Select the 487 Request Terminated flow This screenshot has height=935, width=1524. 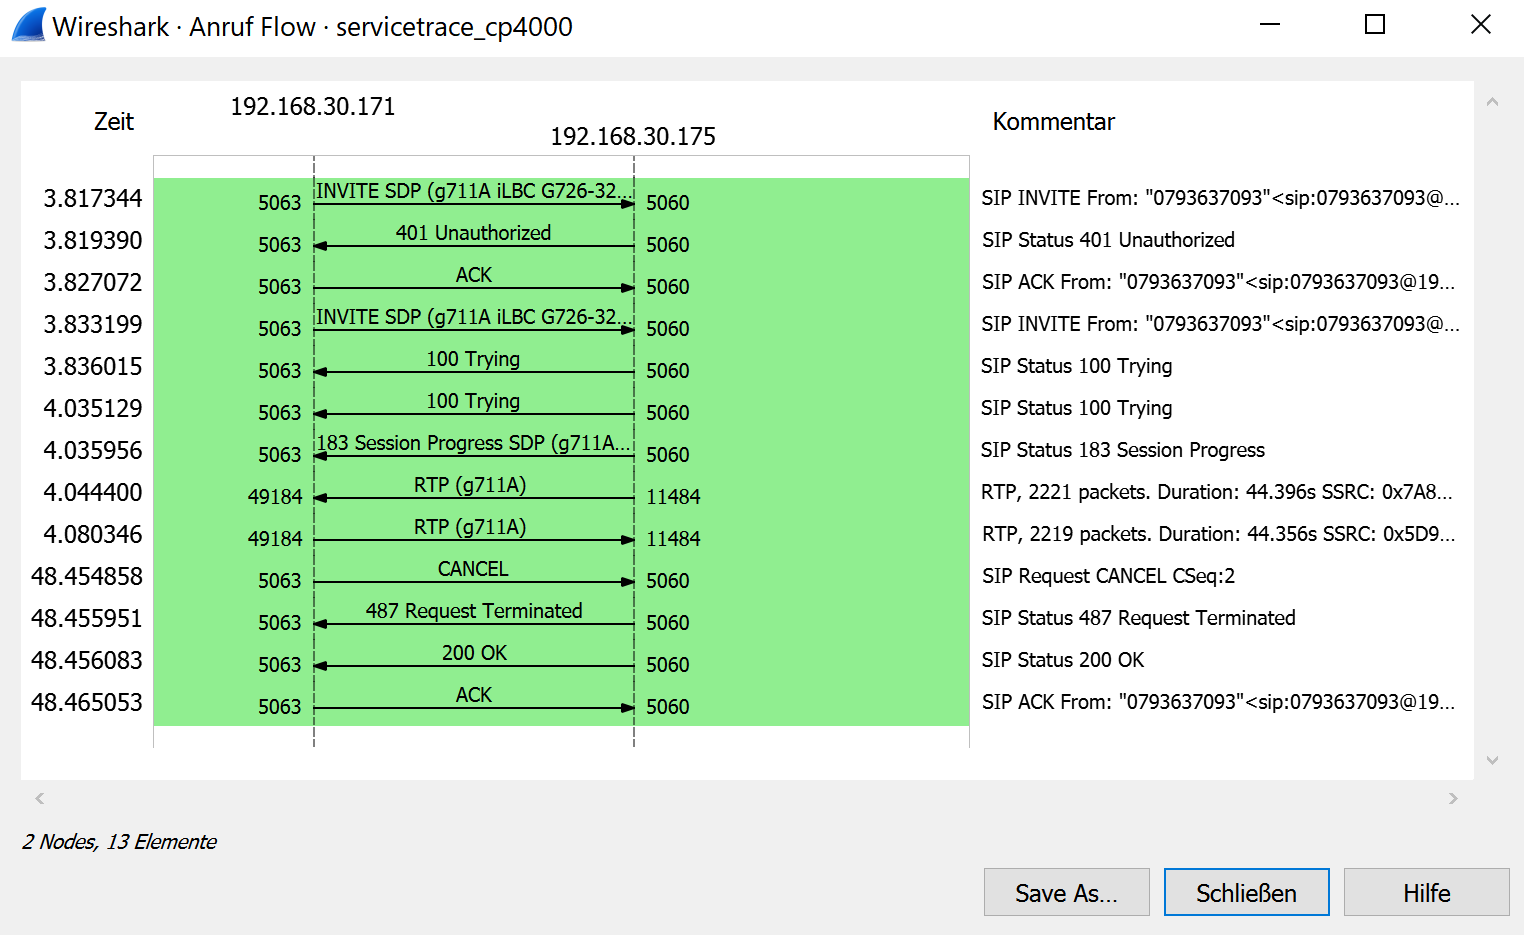click(x=474, y=618)
